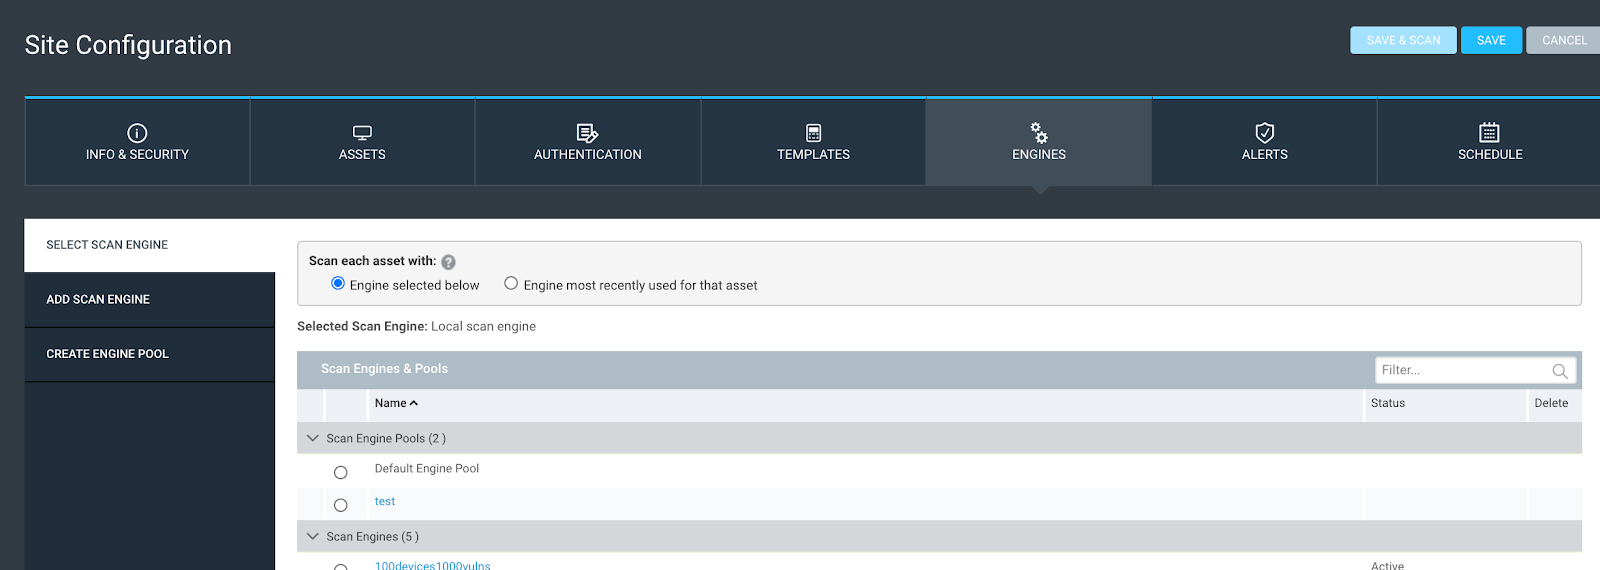The image size is (1600, 570).
Task: Sort by the Name column header
Action: point(395,403)
